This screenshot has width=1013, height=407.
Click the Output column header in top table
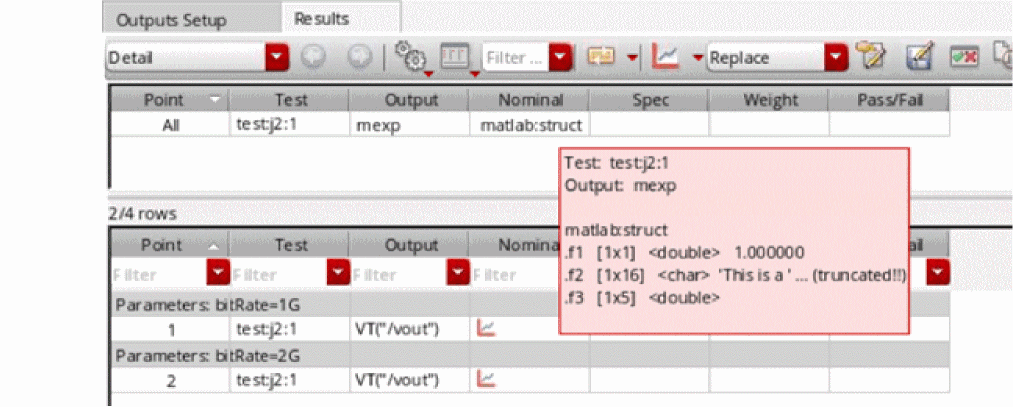(x=410, y=101)
